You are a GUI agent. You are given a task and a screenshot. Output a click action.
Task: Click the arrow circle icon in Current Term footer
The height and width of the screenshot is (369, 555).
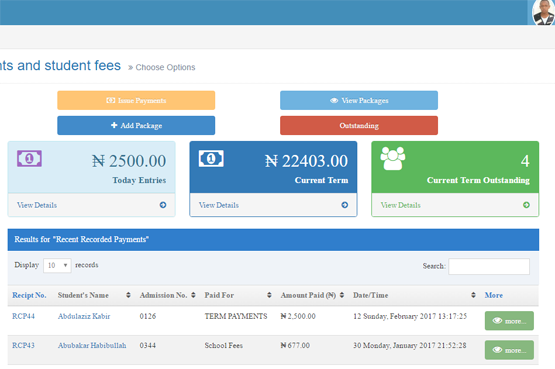344,205
